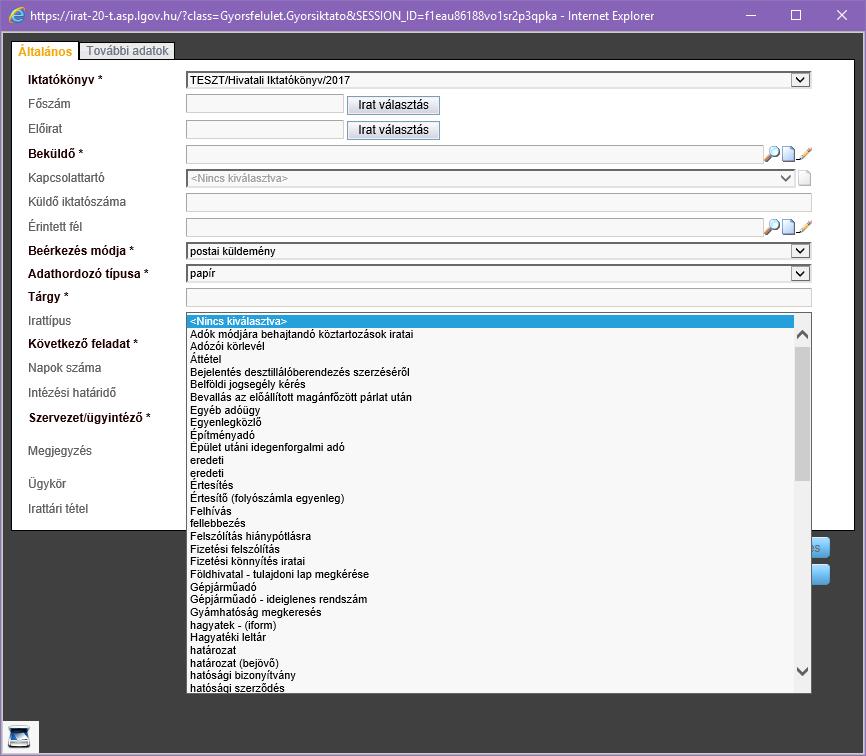866x756 pixels.
Task: Click the search magnifier icon beside Érintett fél
Action: 772,226
